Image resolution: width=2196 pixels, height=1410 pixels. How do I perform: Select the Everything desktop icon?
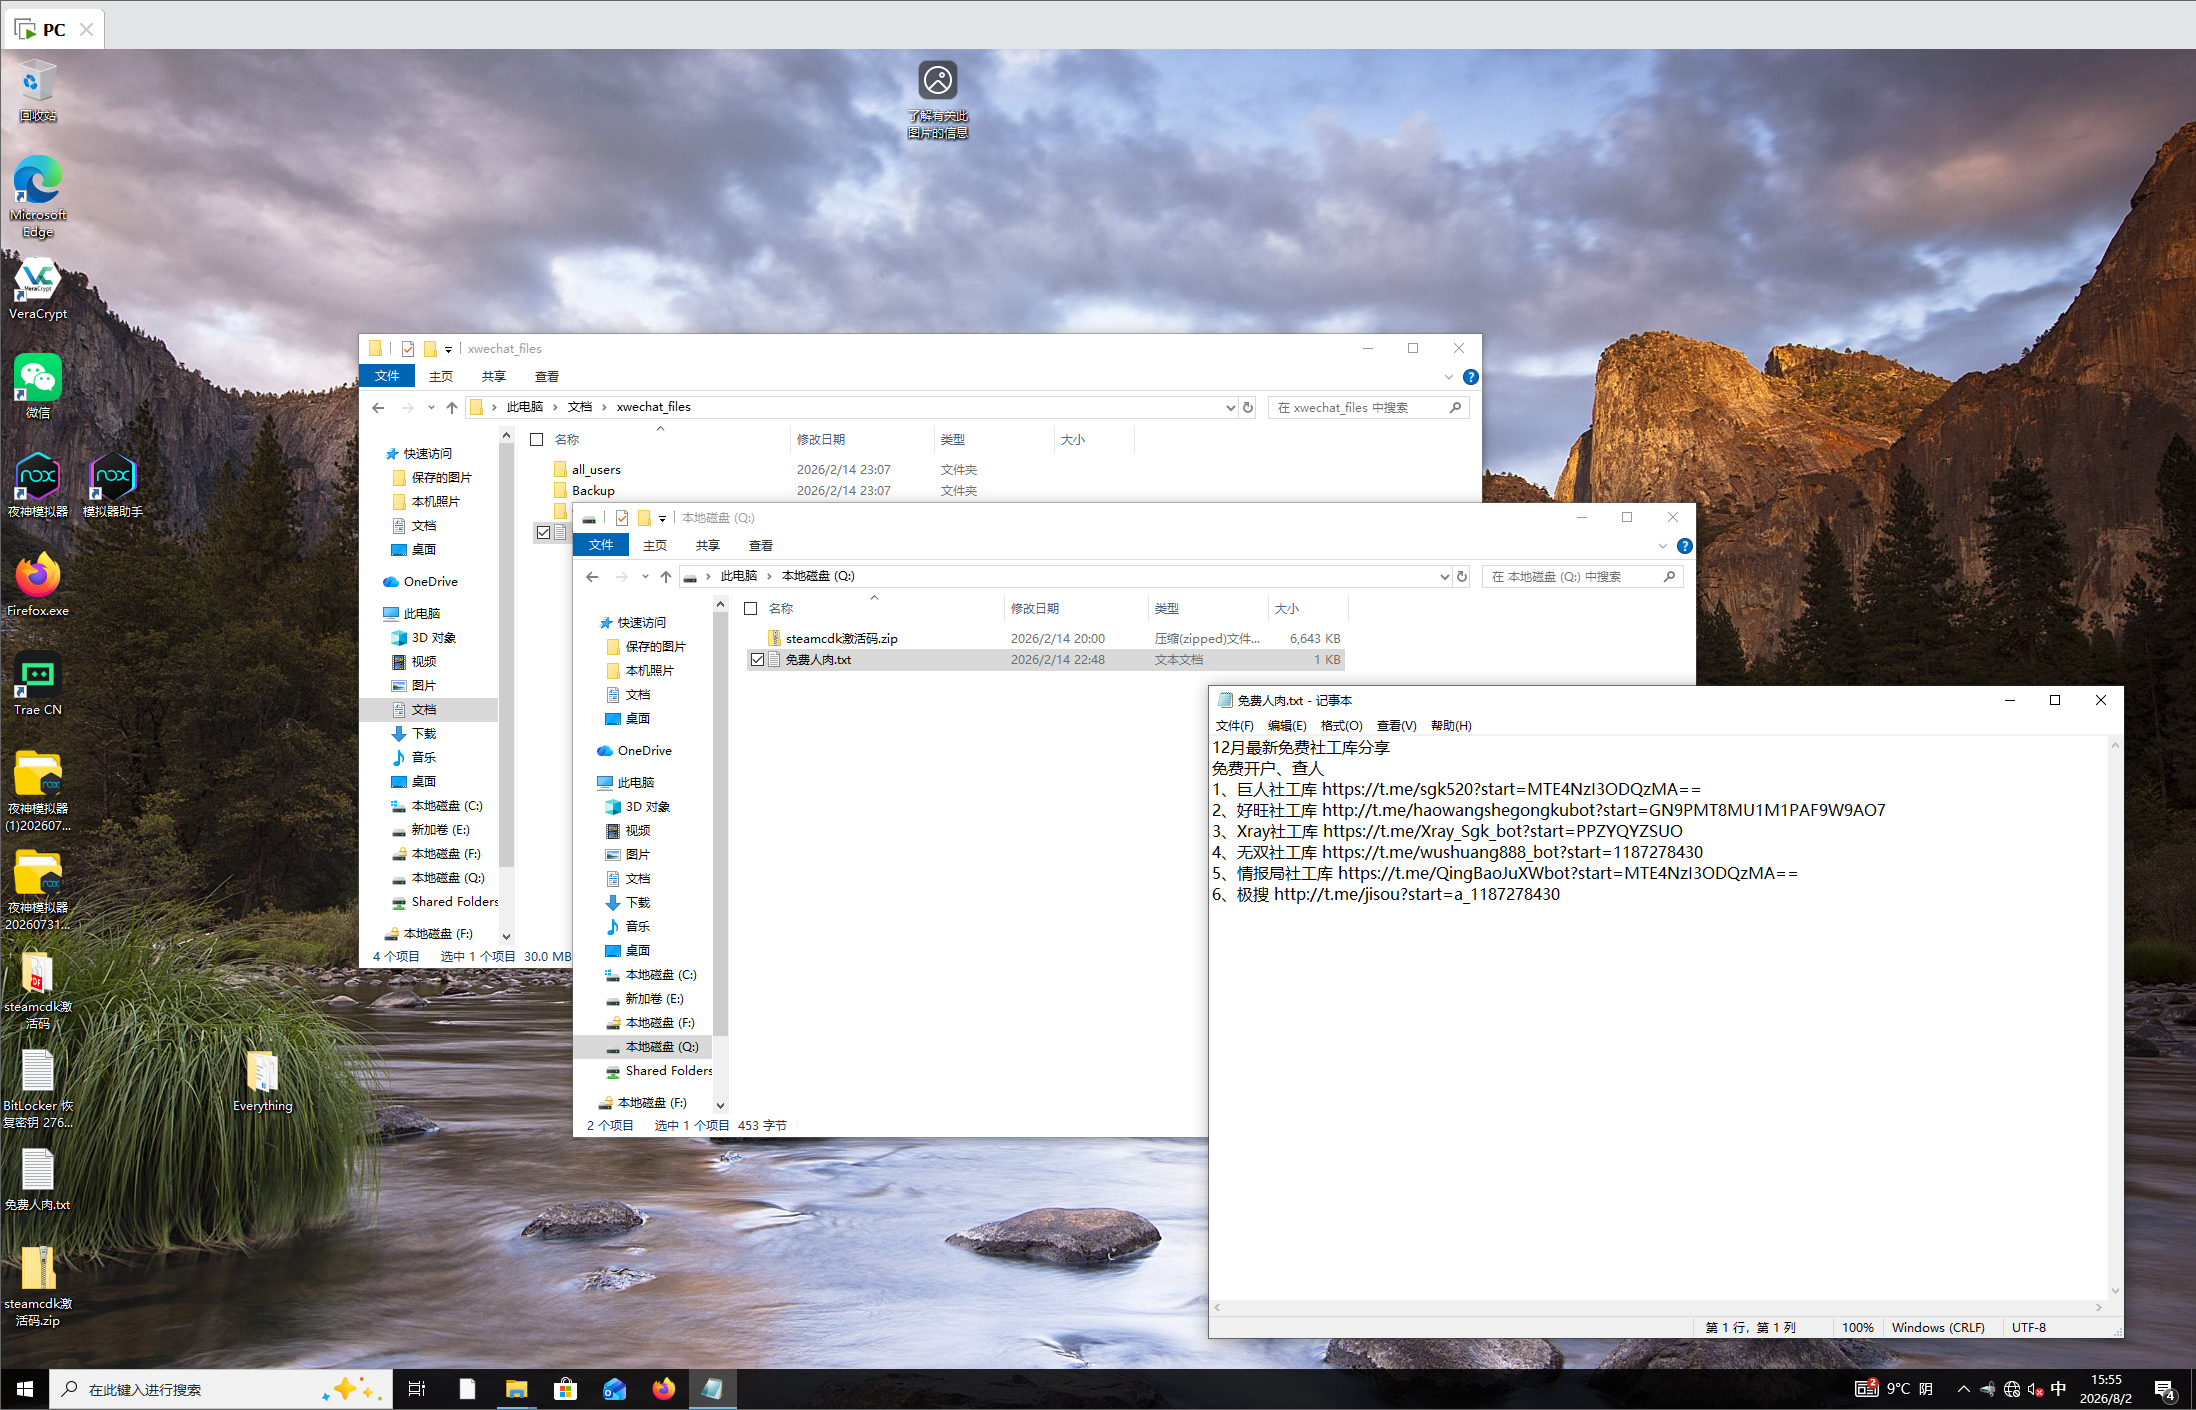[263, 1080]
